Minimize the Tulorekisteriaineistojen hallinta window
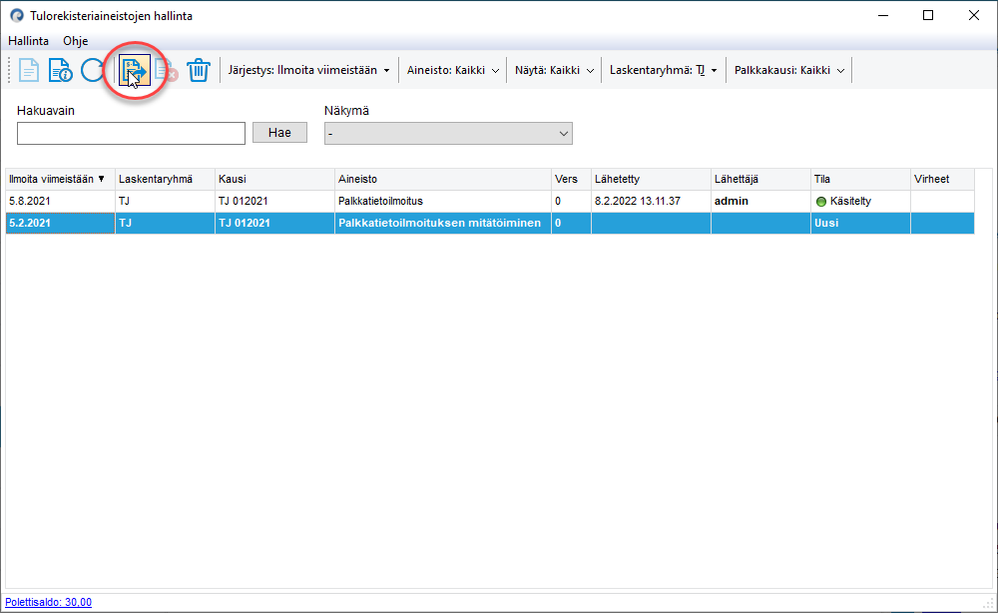 click(883, 15)
